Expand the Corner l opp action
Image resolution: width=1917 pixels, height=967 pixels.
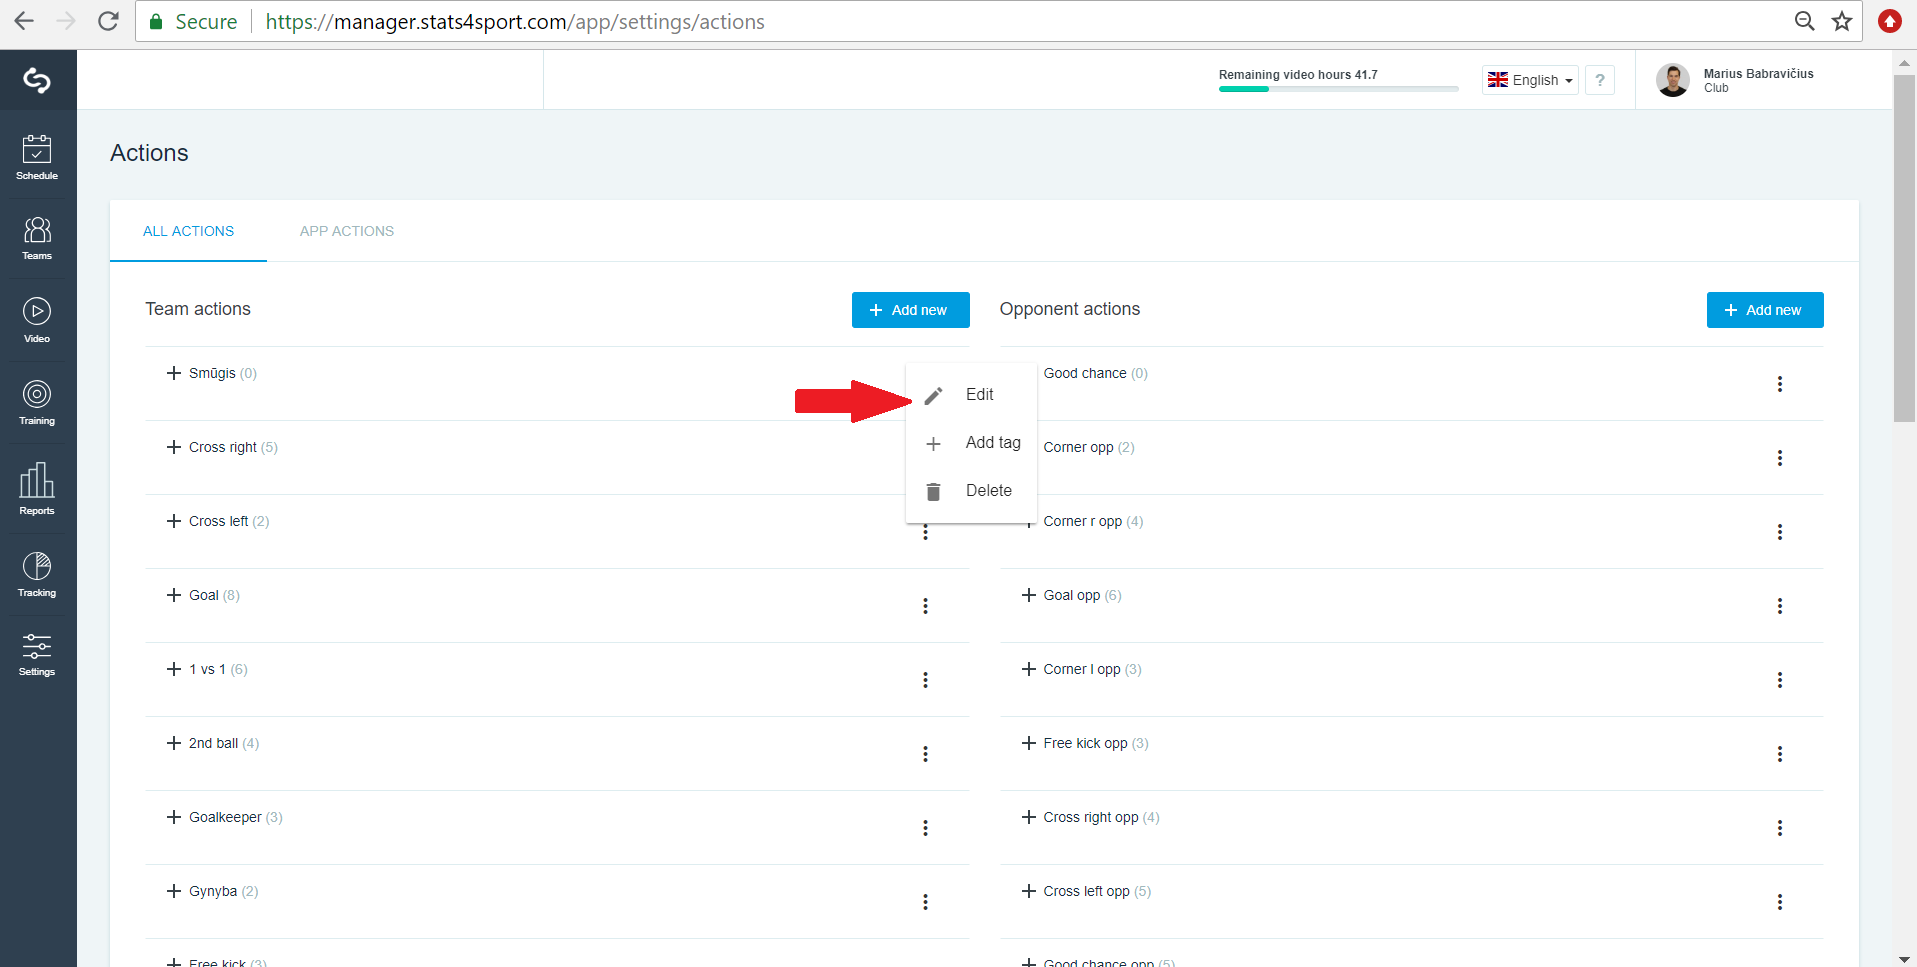click(1029, 669)
